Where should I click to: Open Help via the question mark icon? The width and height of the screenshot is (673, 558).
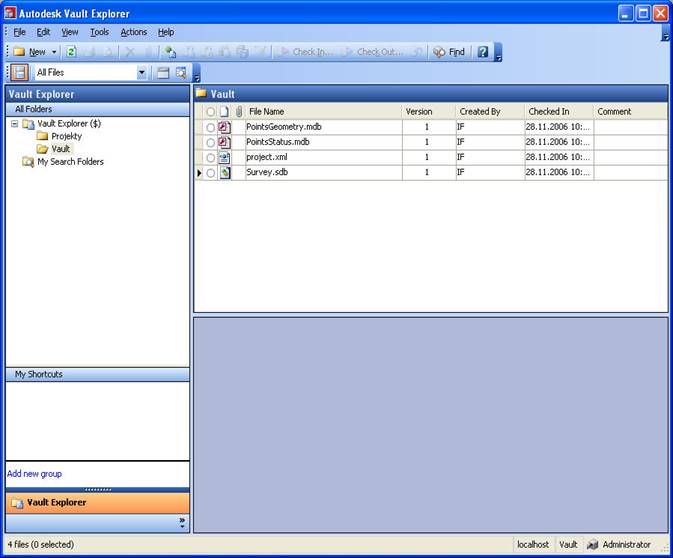pos(483,52)
